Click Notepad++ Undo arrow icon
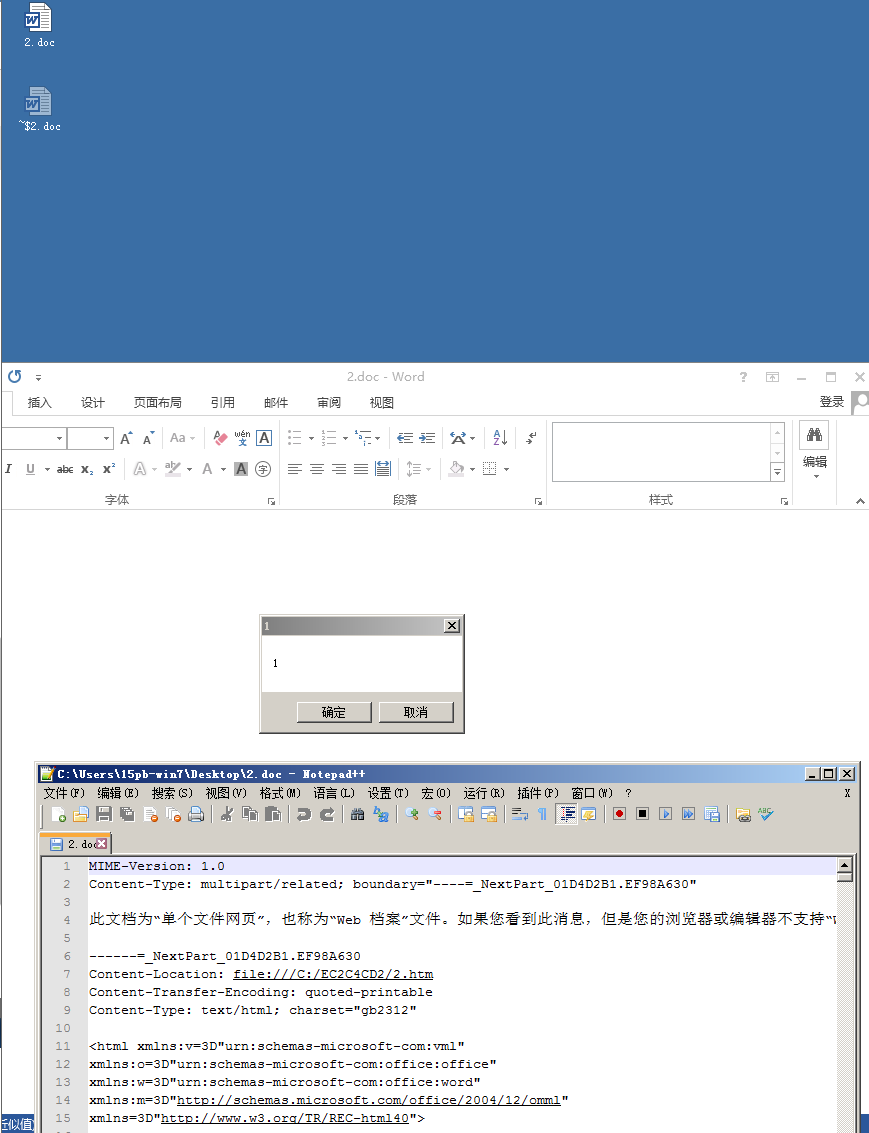This screenshot has width=869, height=1133. [x=302, y=814]
